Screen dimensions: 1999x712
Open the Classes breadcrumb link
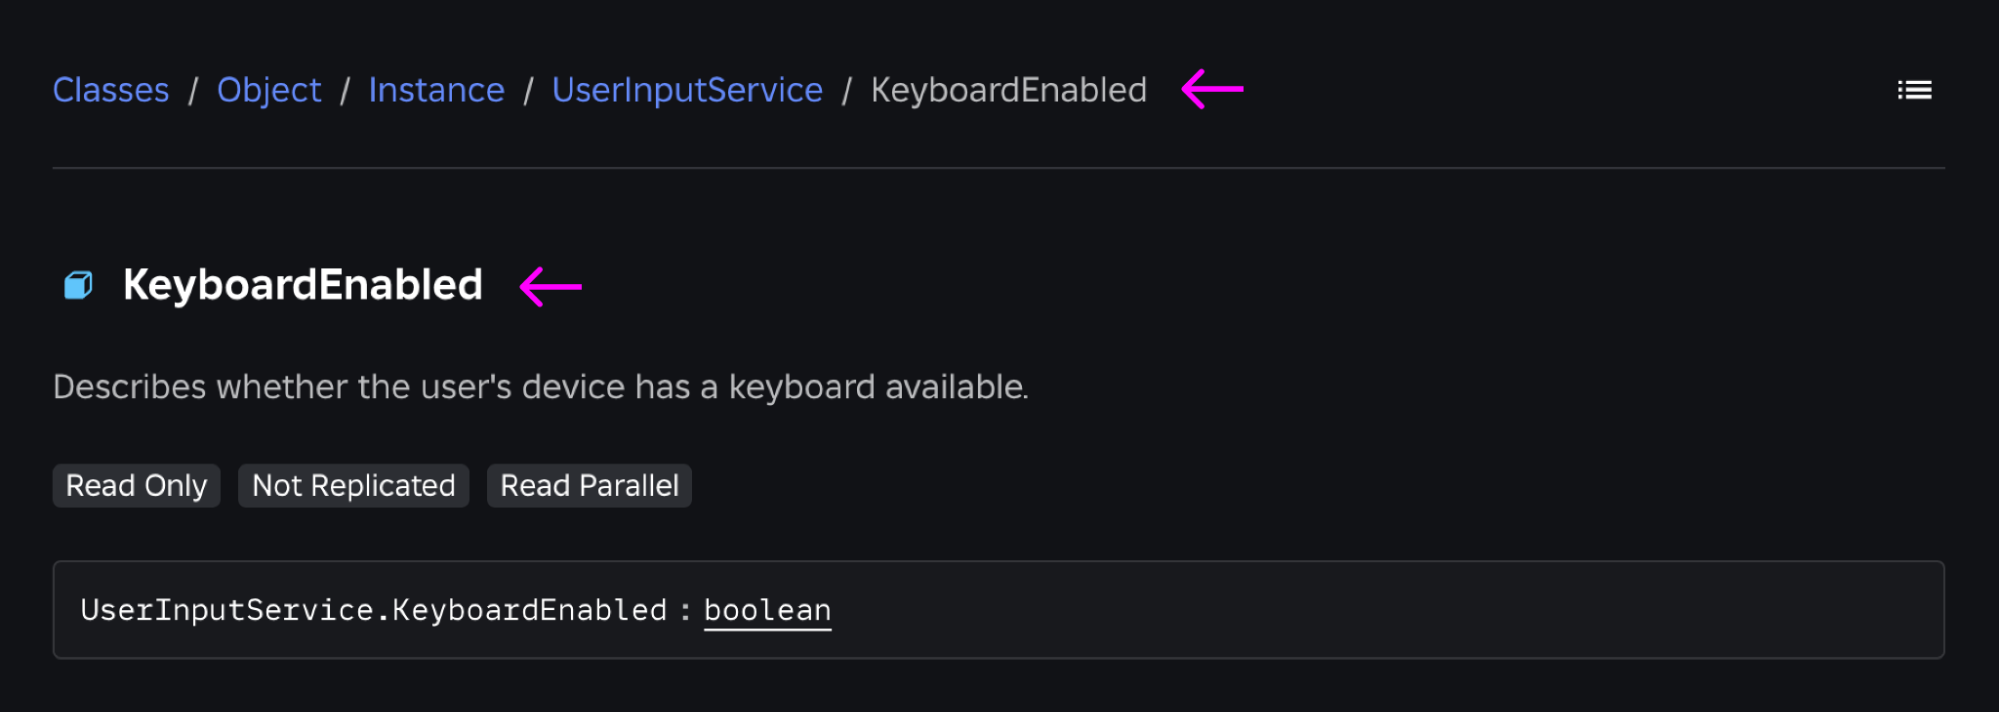tap(110, 89)
